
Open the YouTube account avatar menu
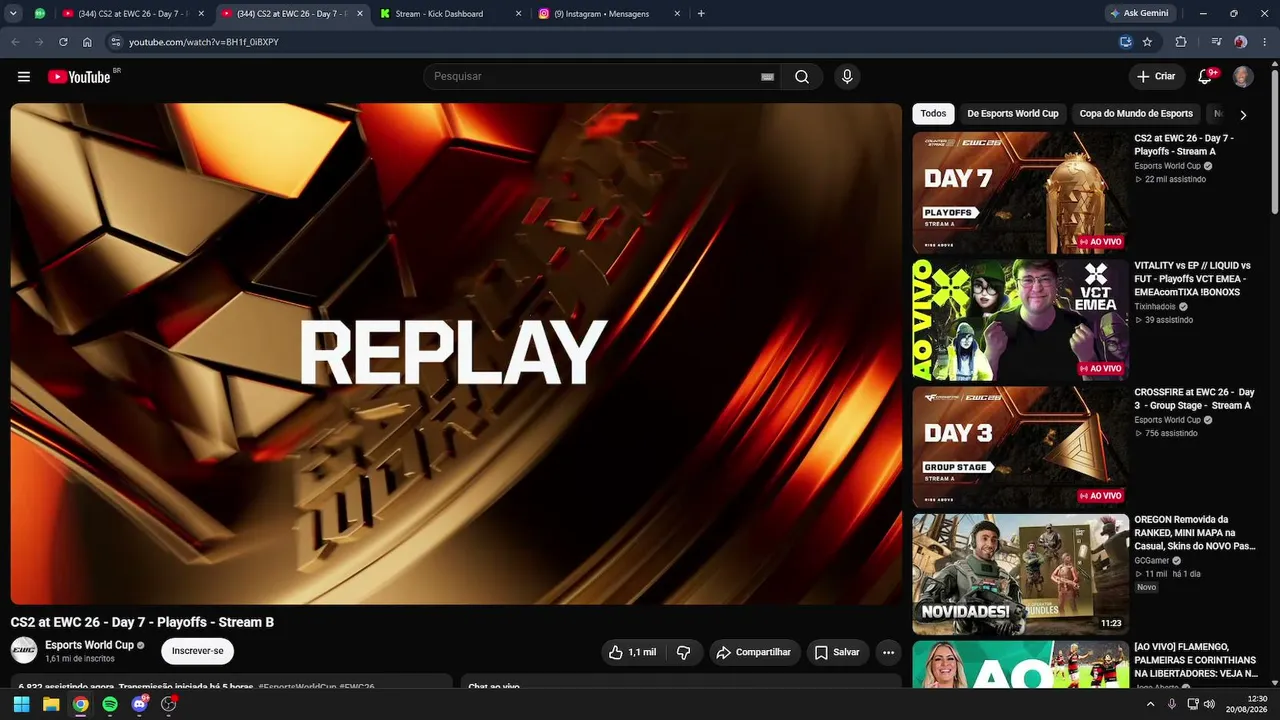click(x=1243, y=77)
